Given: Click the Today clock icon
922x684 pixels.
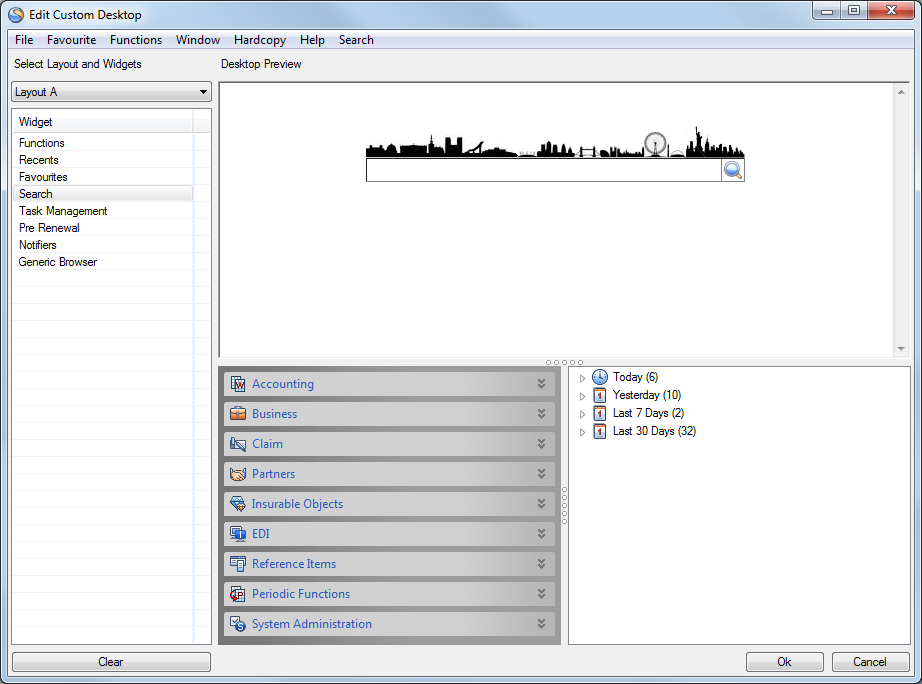Looking at the screenshot, I should coord(600,377).
